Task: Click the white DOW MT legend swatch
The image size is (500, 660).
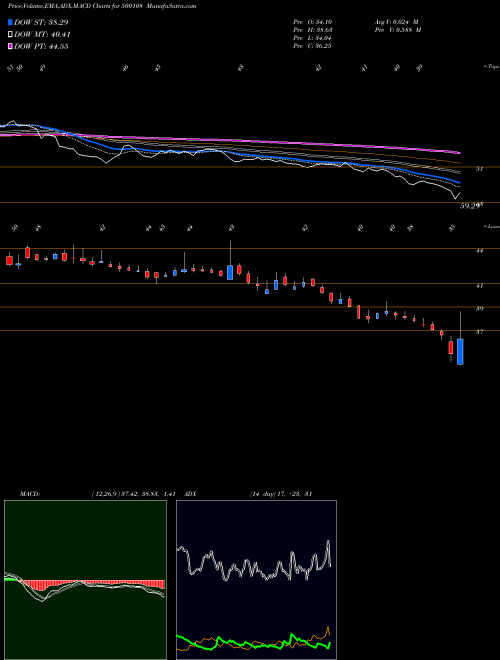Action: coord(10,35)
